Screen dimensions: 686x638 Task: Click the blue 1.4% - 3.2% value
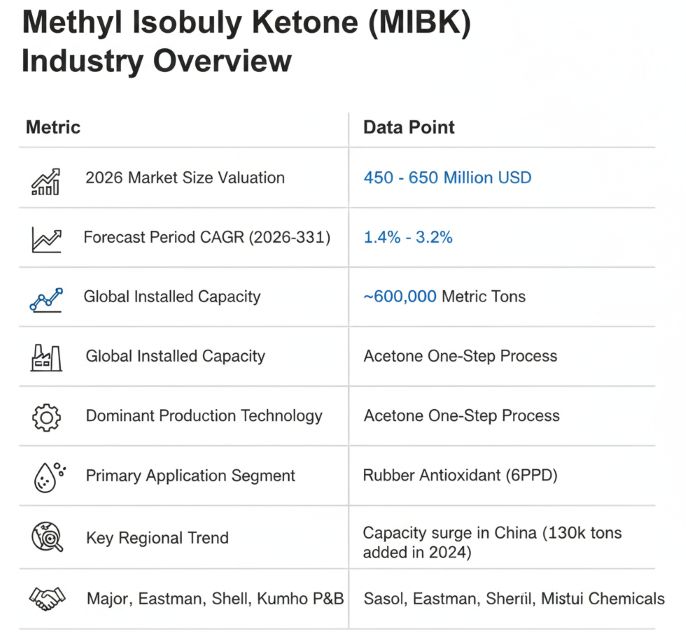408,237
